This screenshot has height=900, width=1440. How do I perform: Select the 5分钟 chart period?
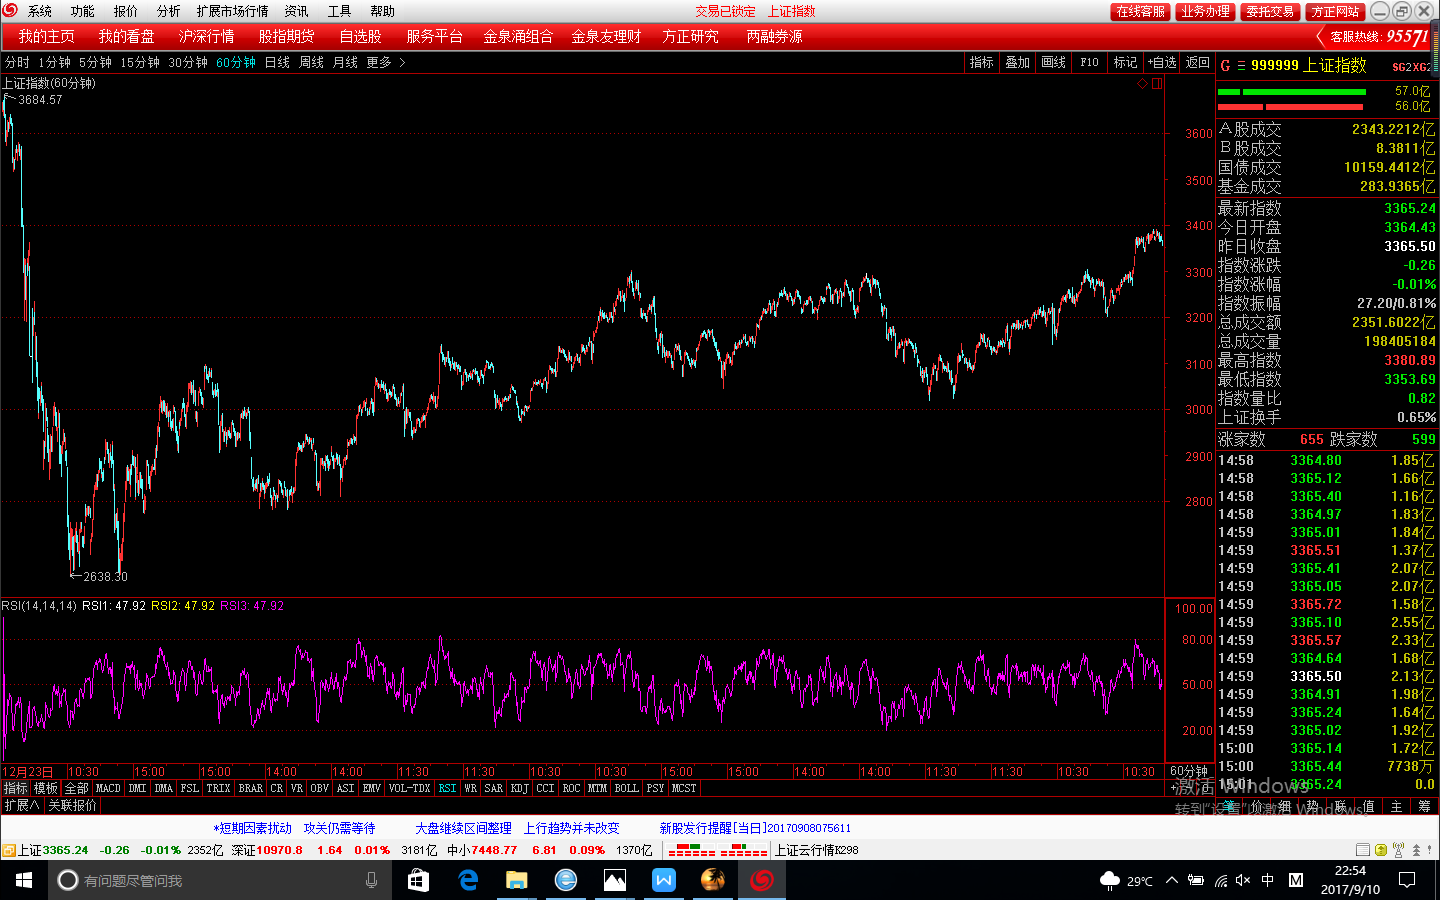coord(96,62)
